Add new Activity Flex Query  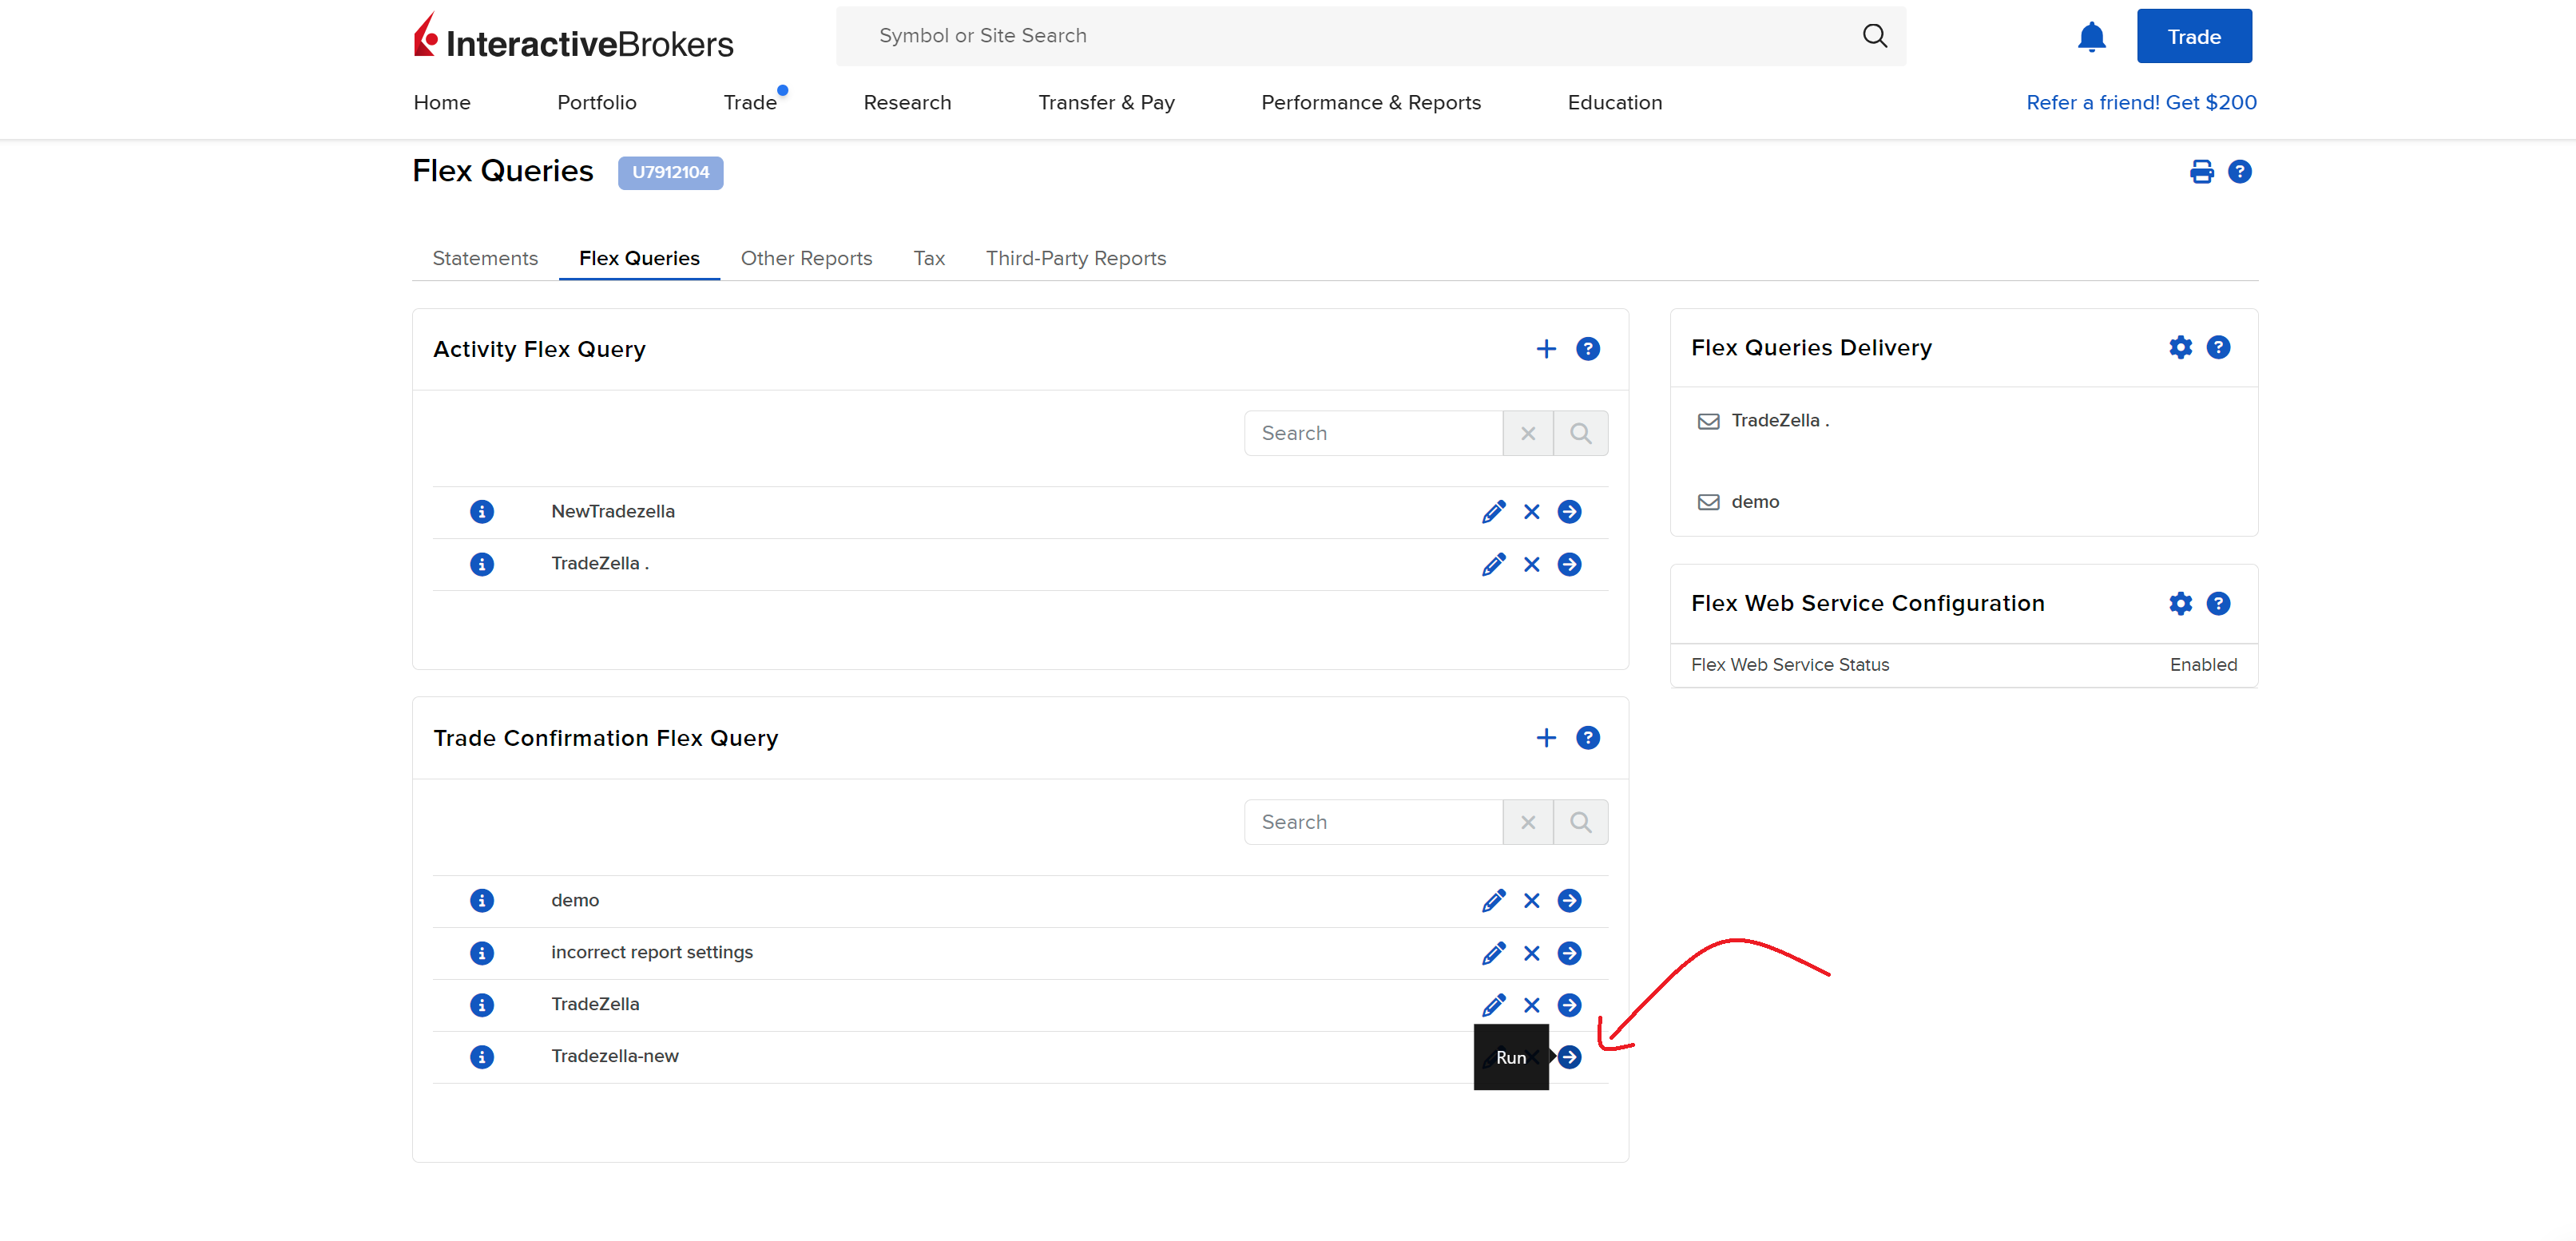pyautogui.click(x=1545, y=349)
